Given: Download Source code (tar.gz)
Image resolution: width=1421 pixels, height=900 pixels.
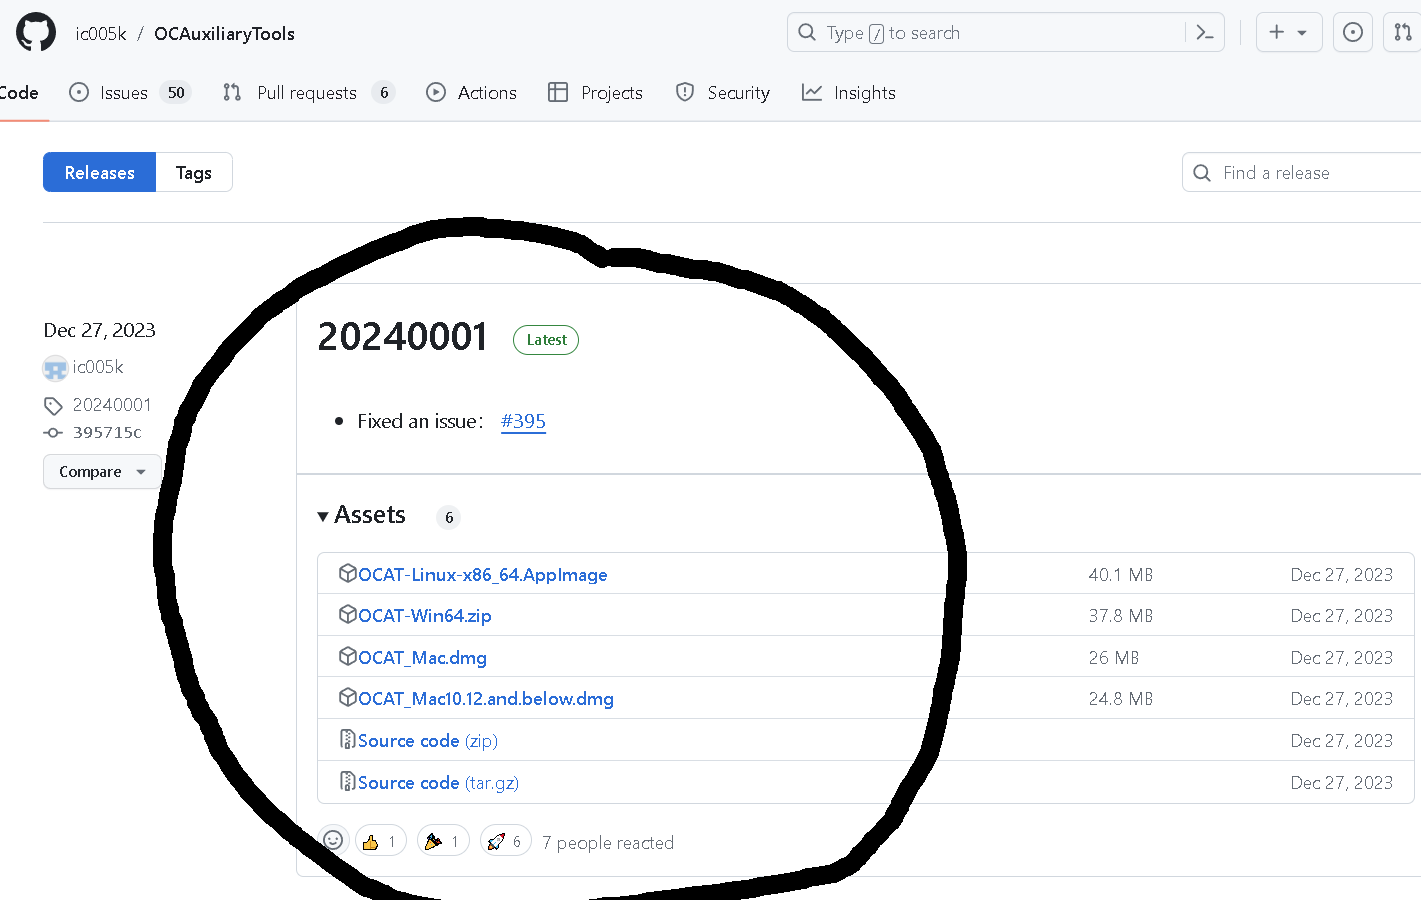Looking at the screenshot, I should [438, 783].
